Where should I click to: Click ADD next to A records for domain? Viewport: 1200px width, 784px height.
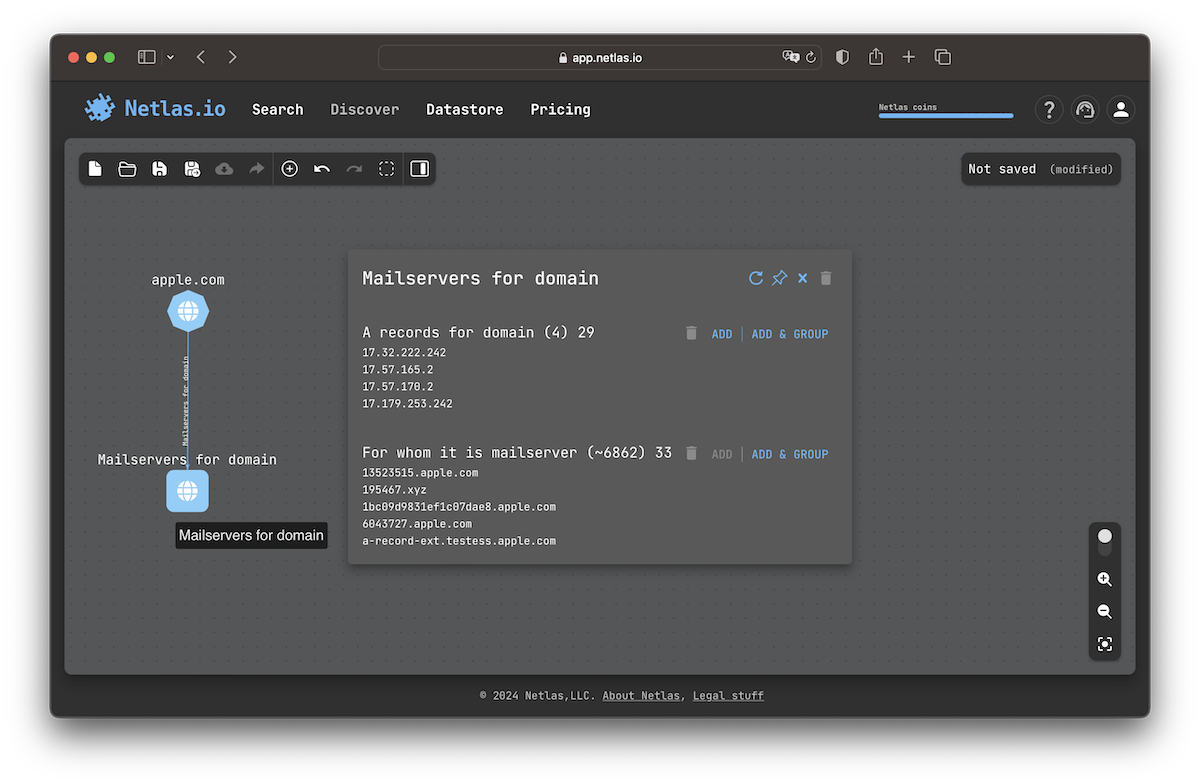point(721,334)
